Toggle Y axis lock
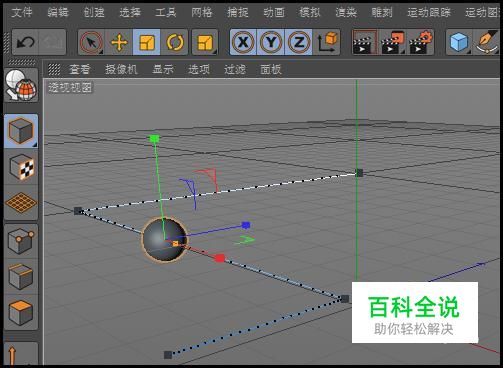This screenshot has width=503, height=368. click(x=271, y=42)
